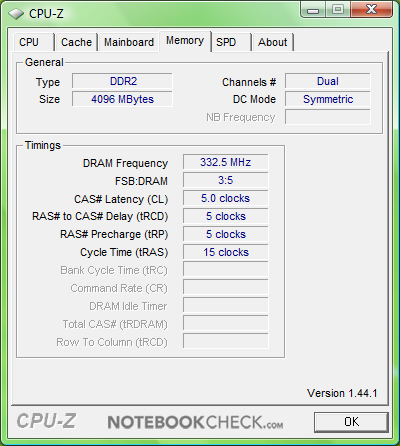Close the CPU-Z window
Viewport: 400px width, 446px height.
[371, 10]
